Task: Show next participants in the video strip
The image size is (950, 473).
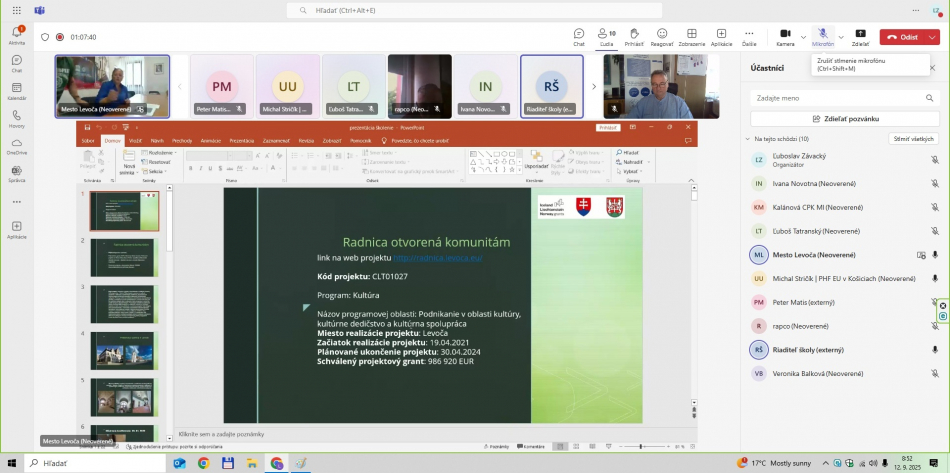Action: pyautogui.click(x=593, y=86)
